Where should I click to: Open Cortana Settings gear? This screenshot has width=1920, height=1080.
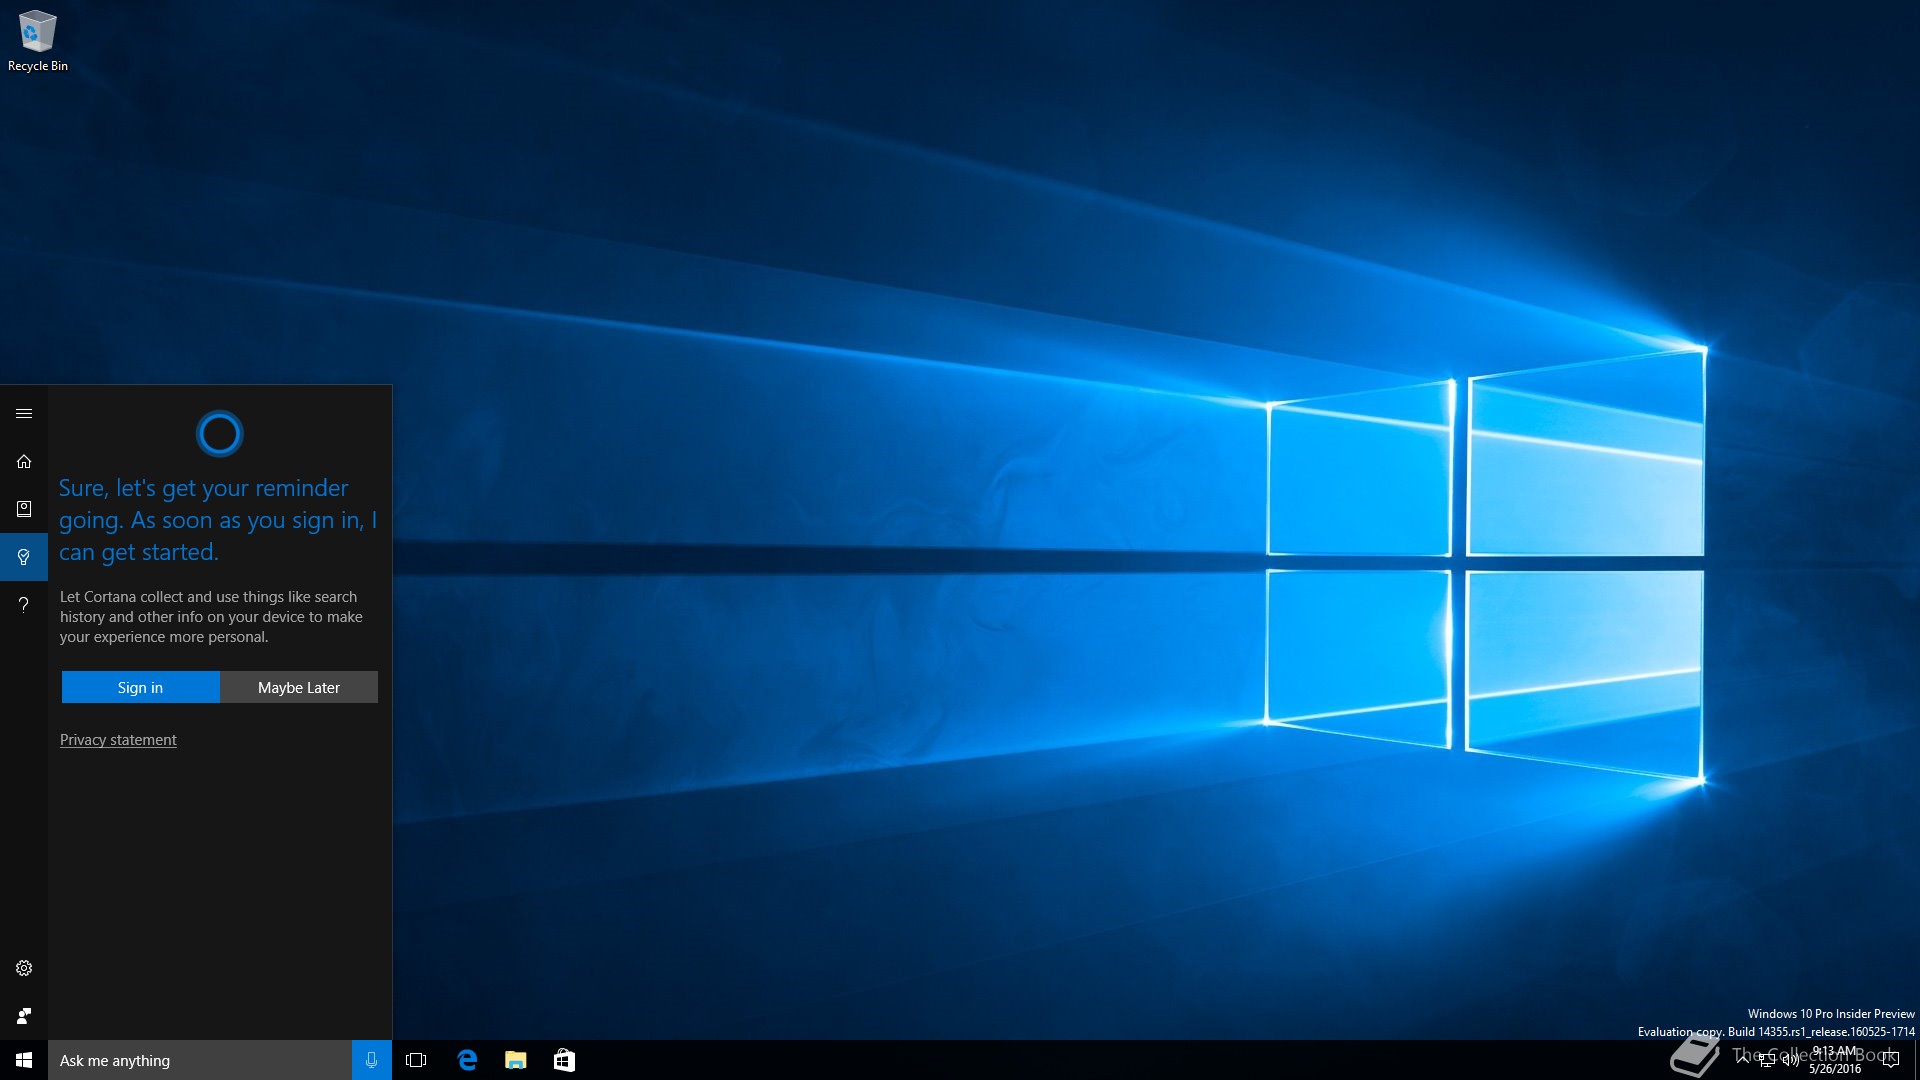(x=24, y=968)
